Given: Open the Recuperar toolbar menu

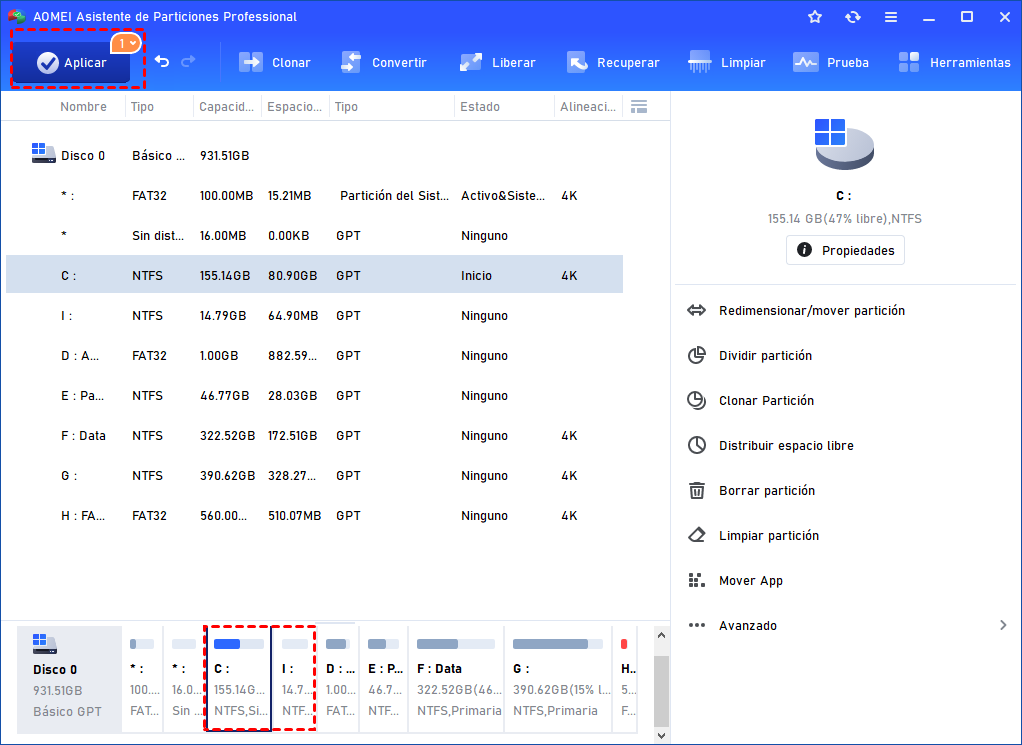Looking at the screenshot, I should (613, 63).
